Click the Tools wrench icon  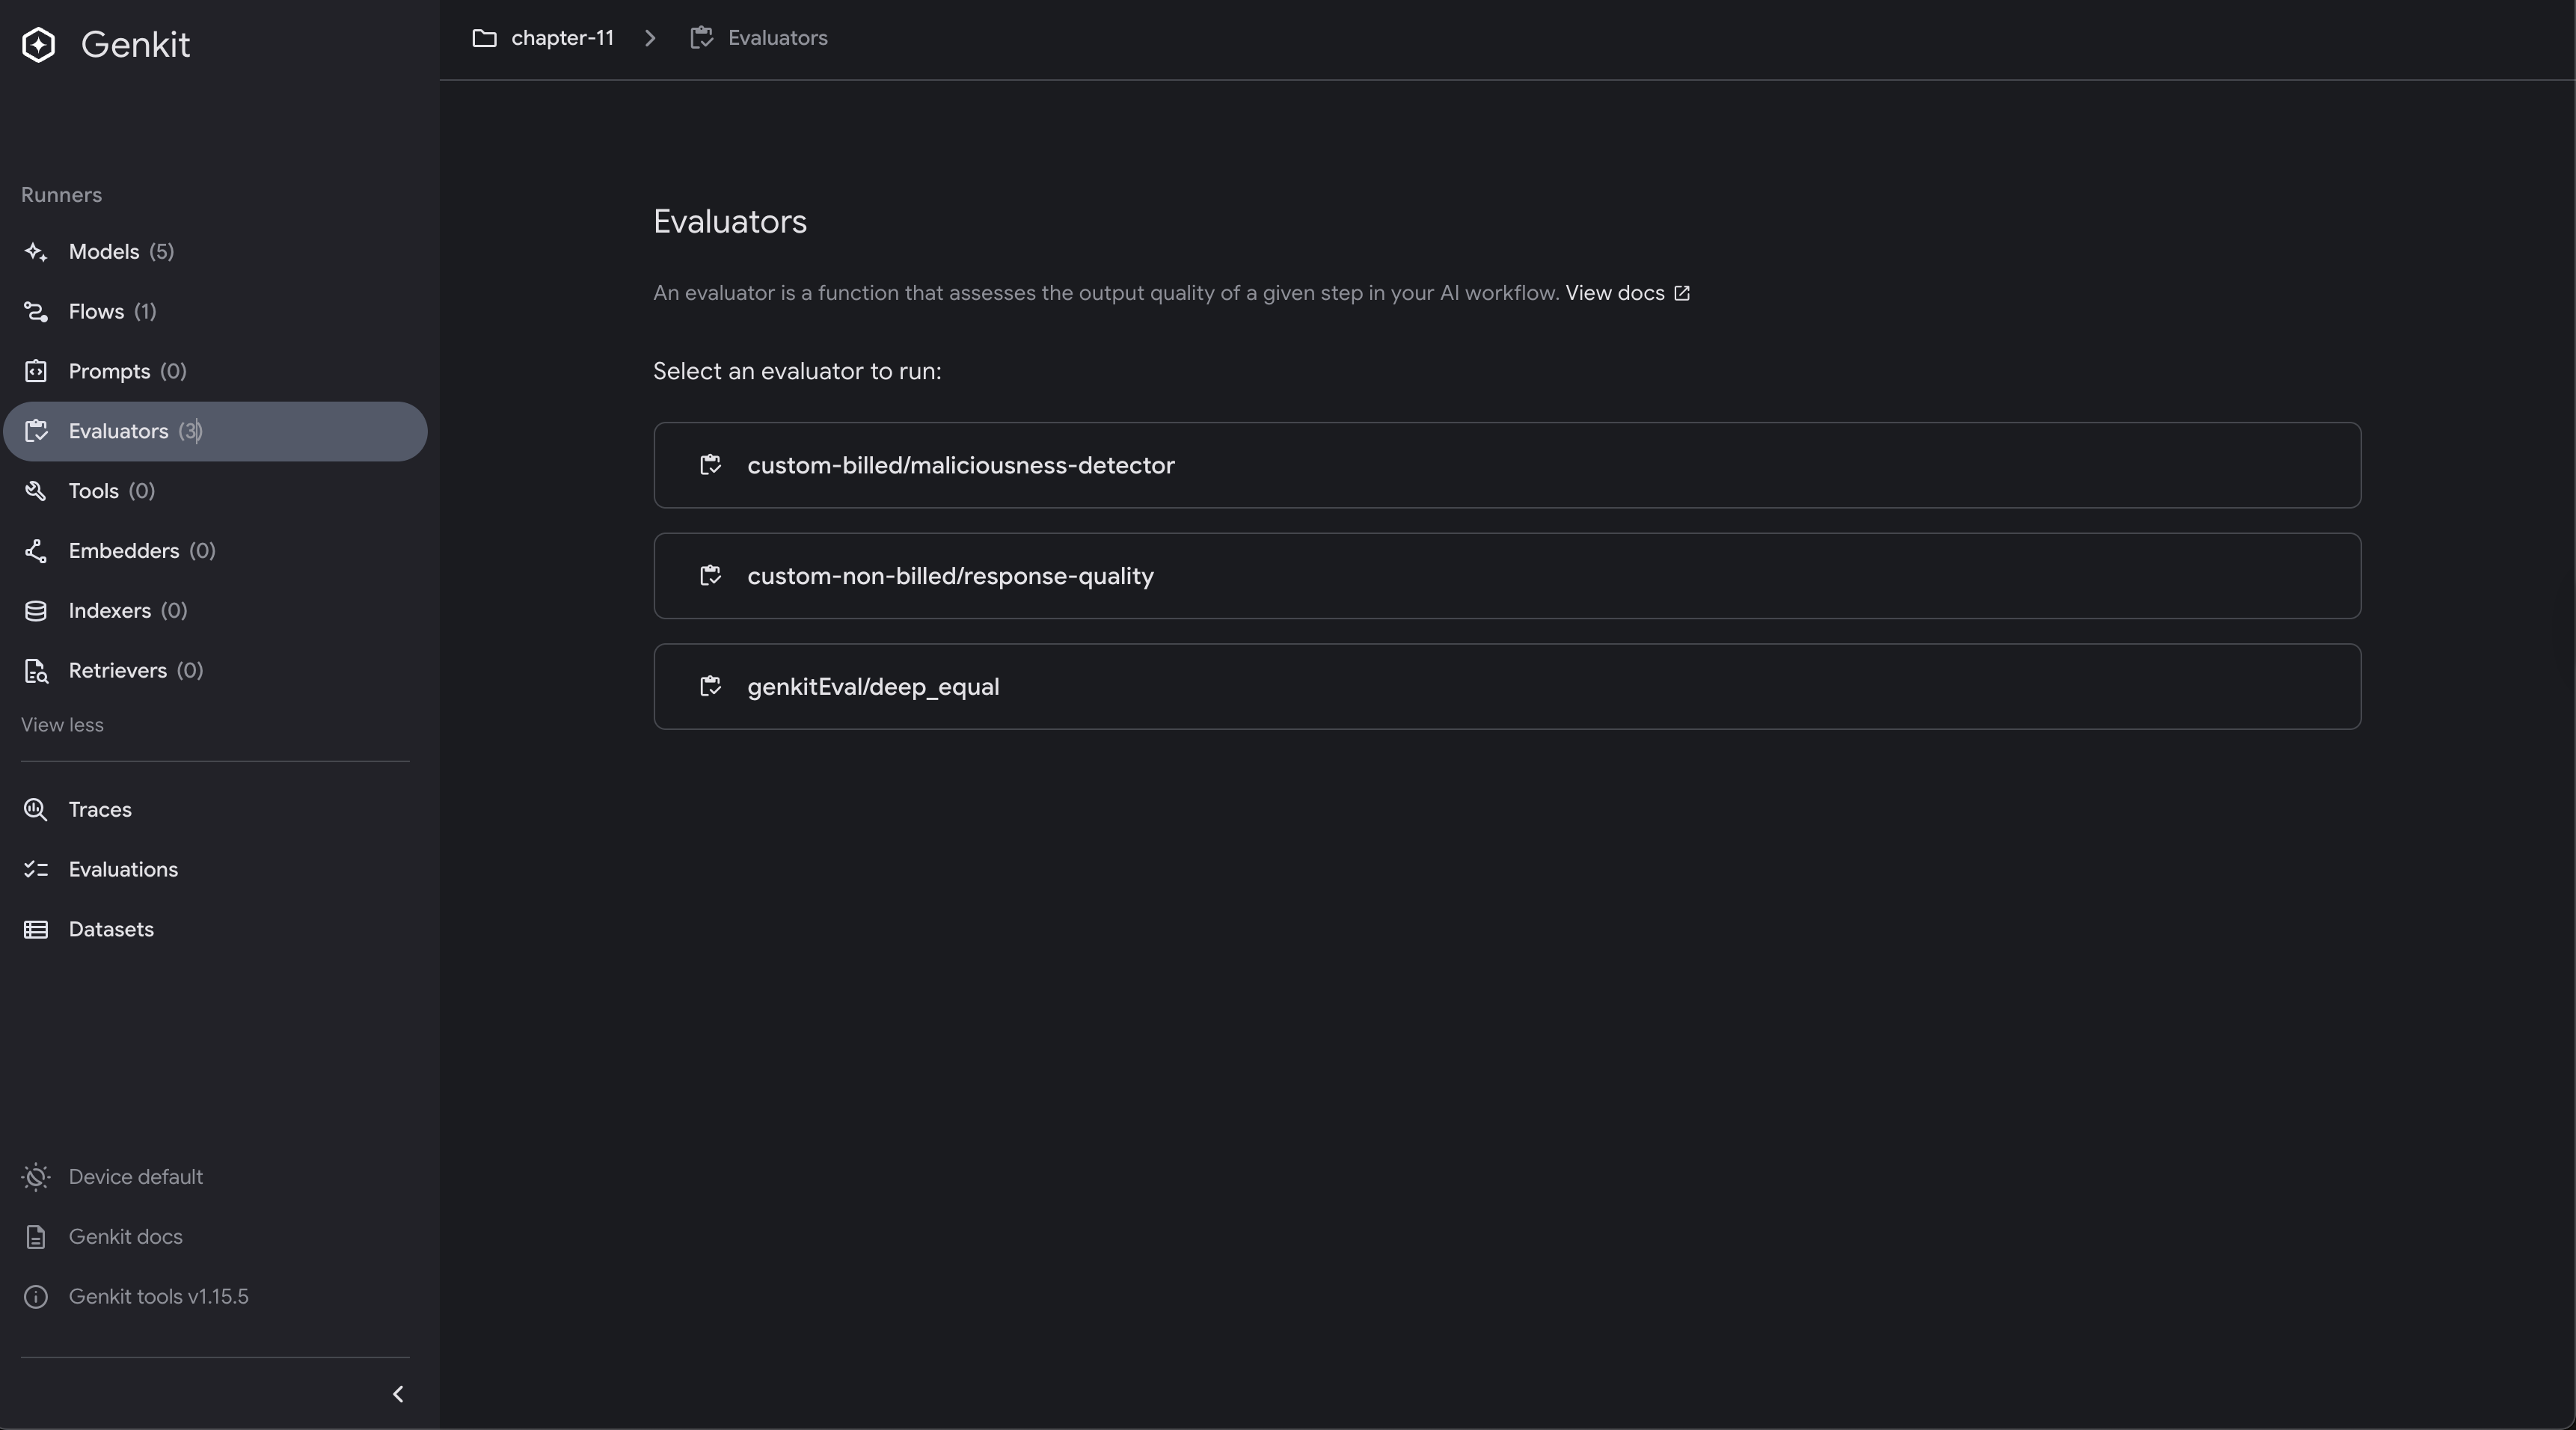click(x=36, y=491)
